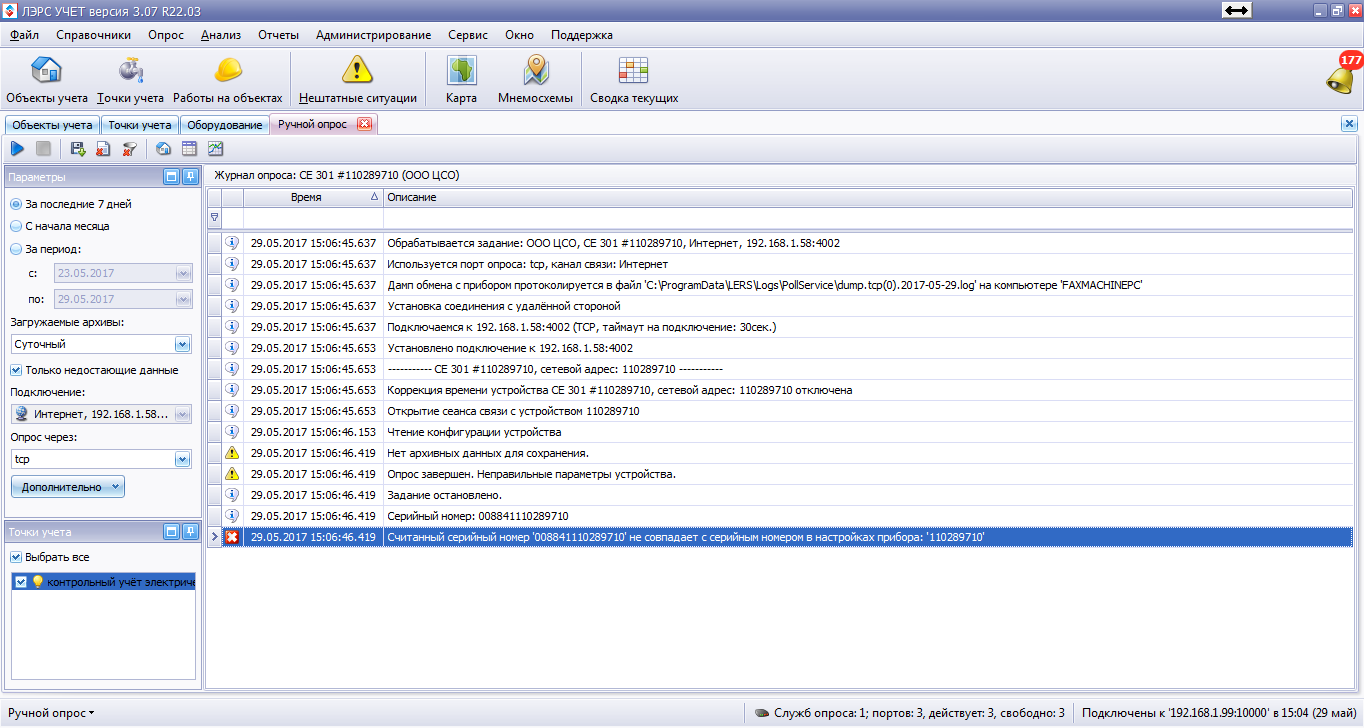Select С начала месяца radio button
This screenshot has width=1364, height=728.
(x=16, y=226)
